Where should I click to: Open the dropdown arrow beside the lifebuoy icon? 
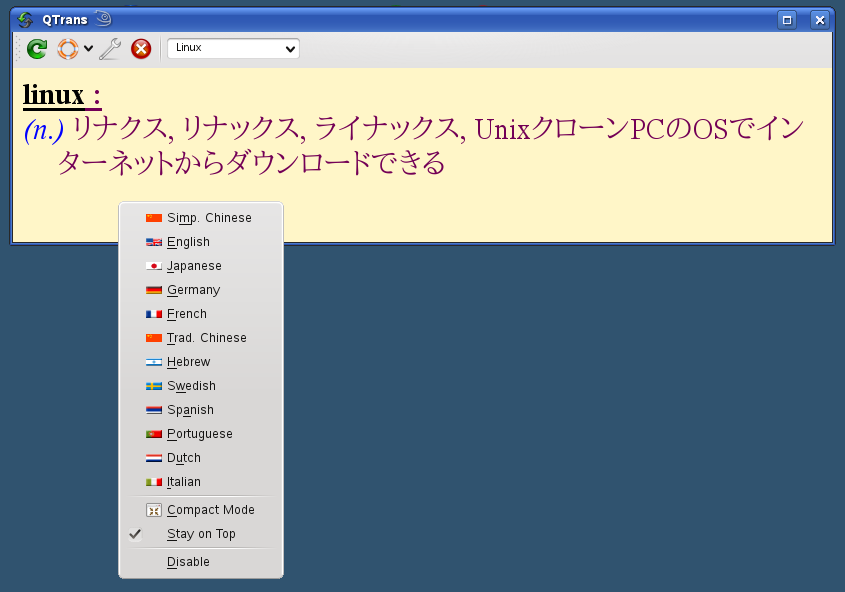[88, 49]
